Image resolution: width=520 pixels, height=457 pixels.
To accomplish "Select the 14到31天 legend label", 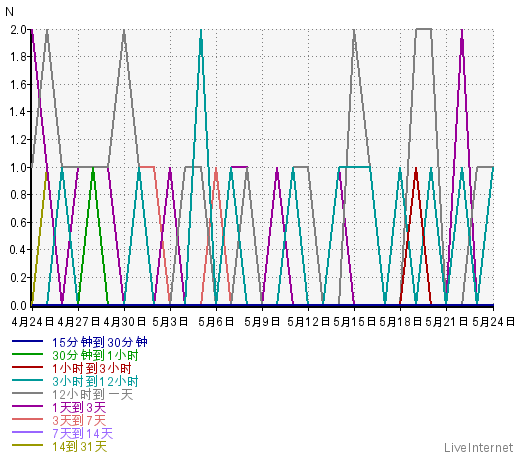I will coord(79,446).
